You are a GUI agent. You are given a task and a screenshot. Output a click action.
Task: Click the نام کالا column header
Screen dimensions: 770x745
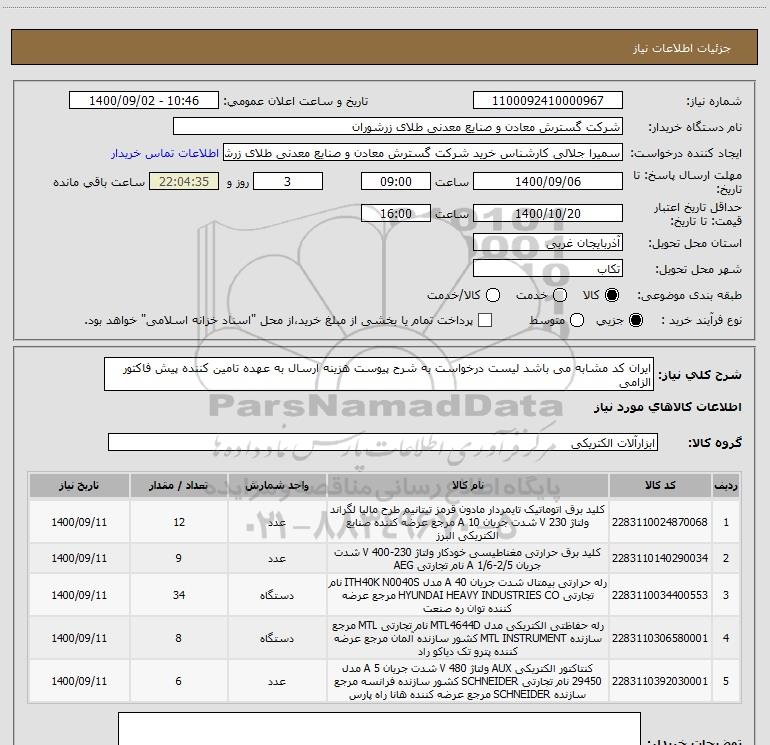point(468,486)
